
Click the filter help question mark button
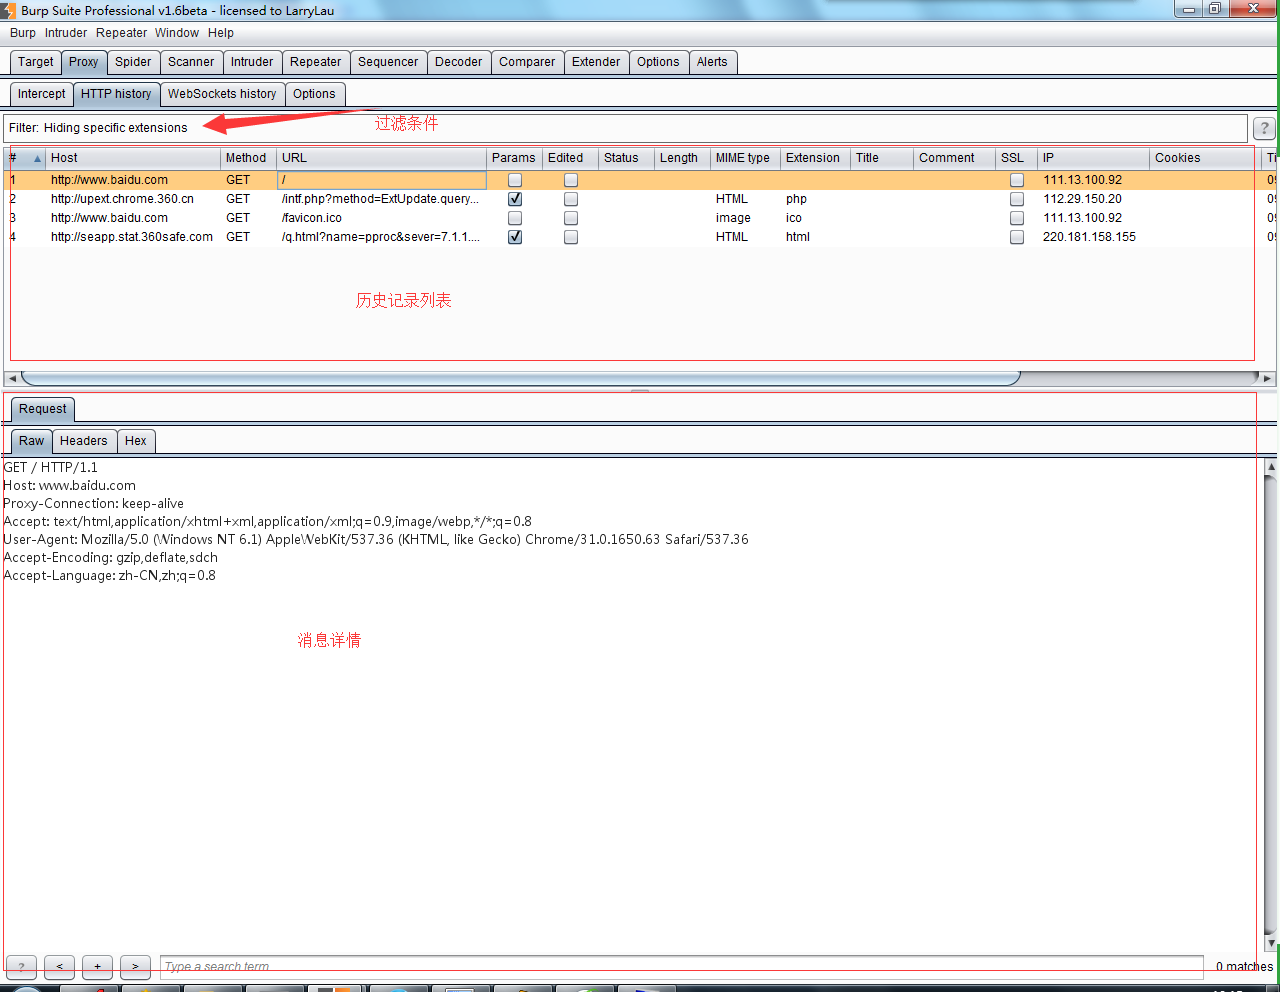[x=1264, y=128]
